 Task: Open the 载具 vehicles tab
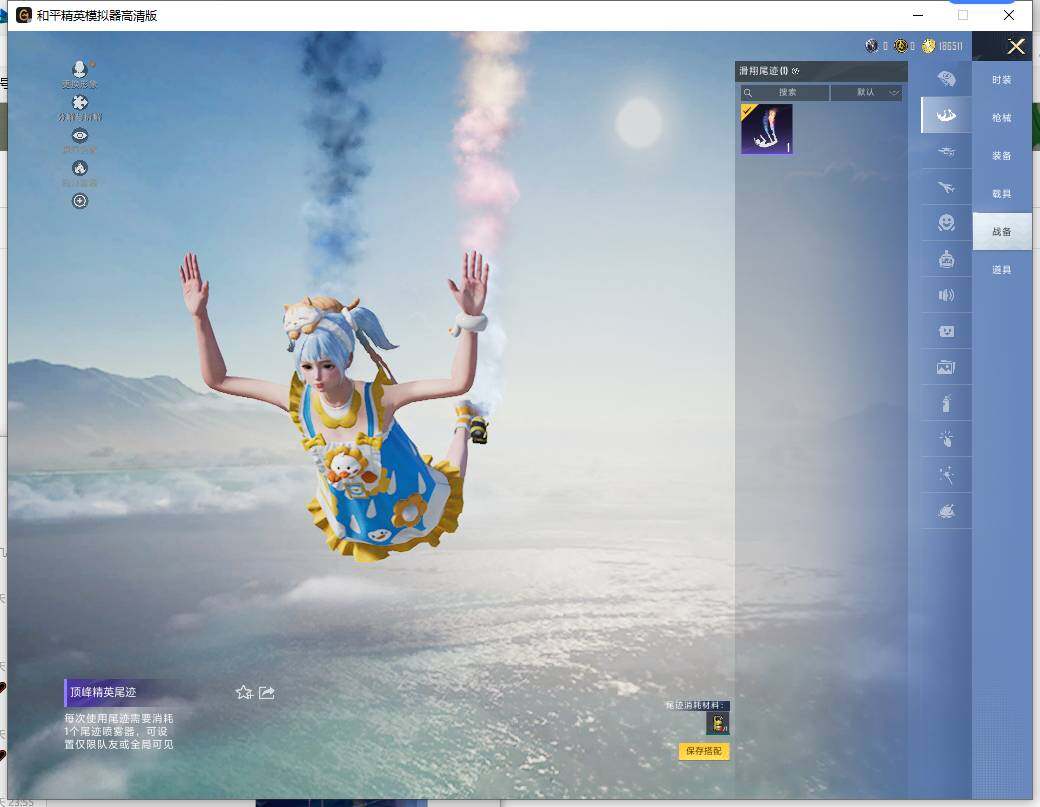click(x=1002, y=194)
